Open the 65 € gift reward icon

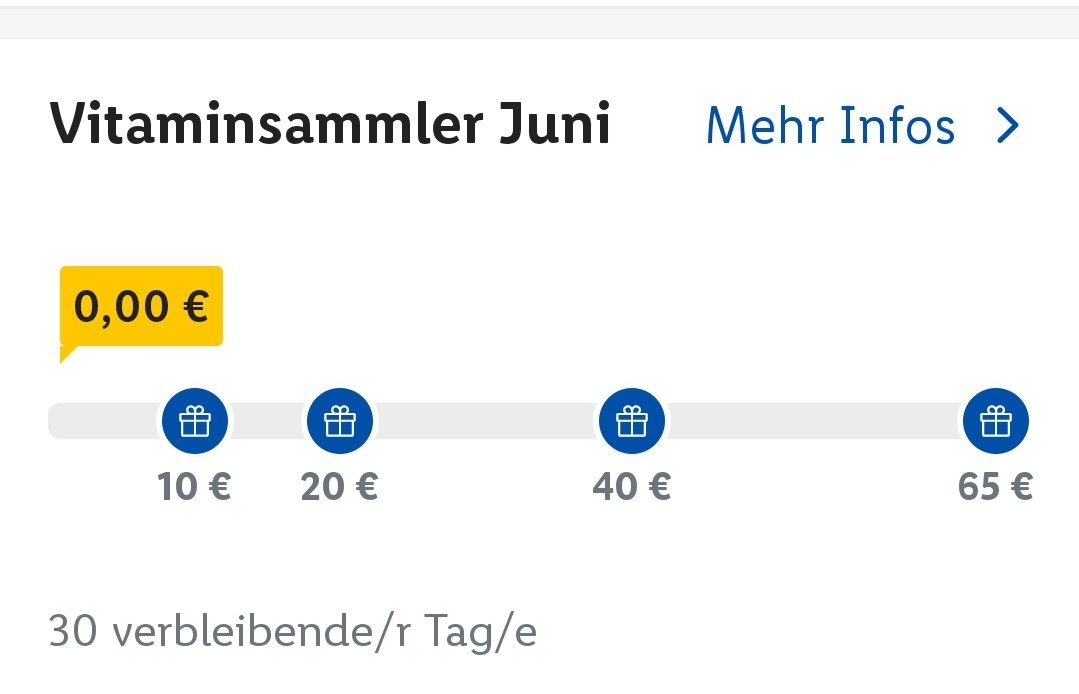tap(996, 420)
